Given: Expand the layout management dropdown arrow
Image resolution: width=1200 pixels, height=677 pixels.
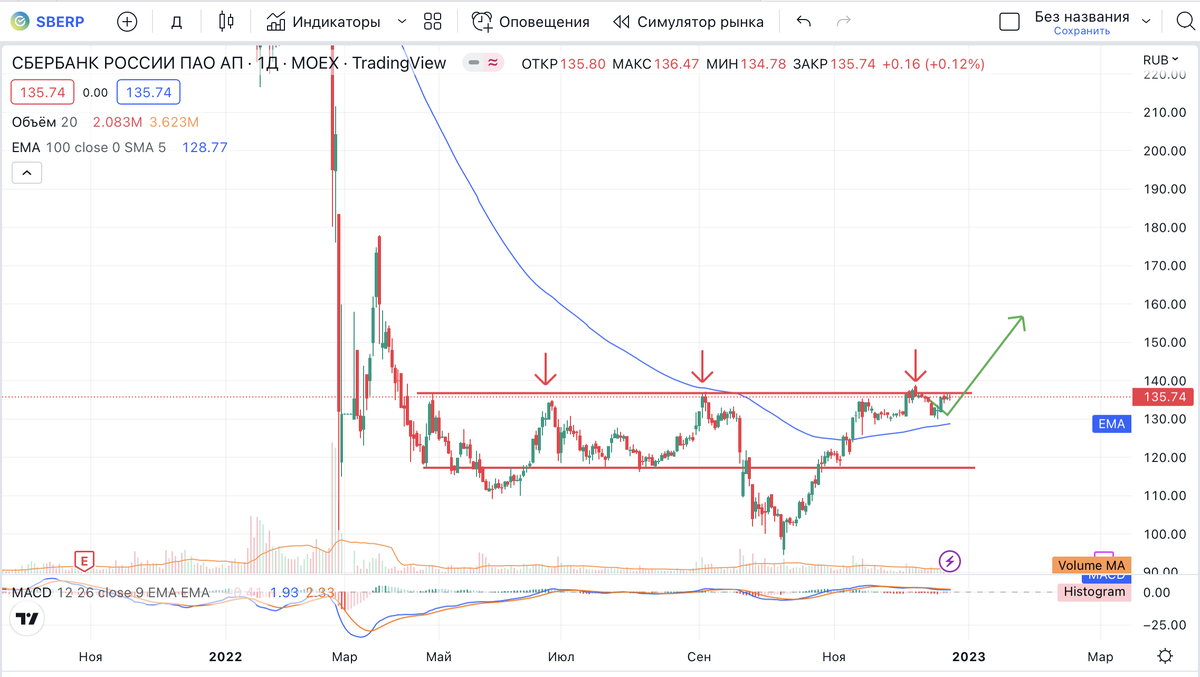Looking at the screenshot, I should click(1146, 21).
